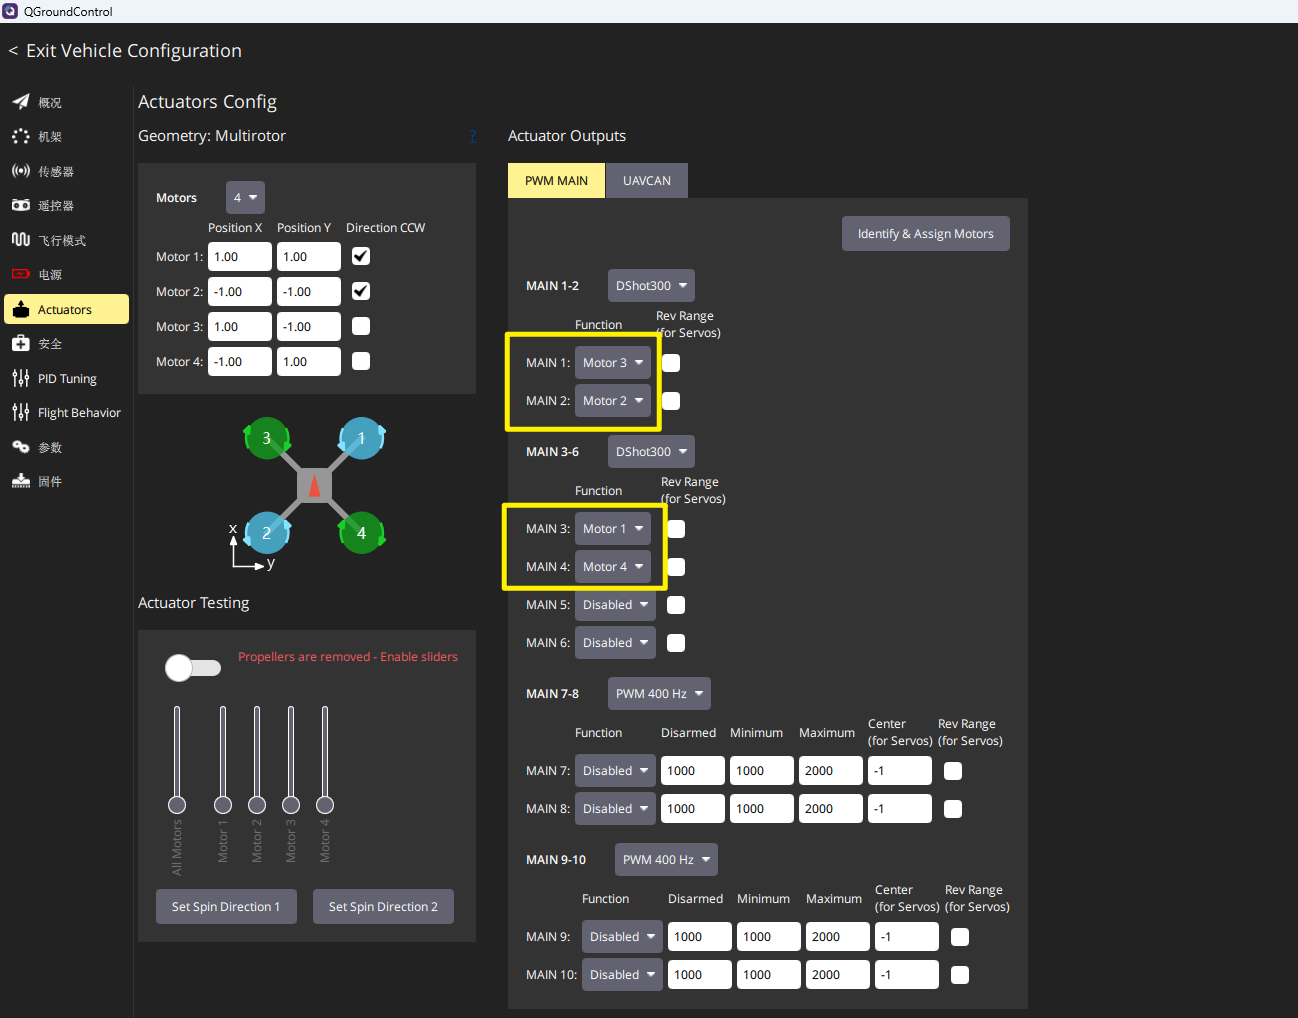Click the radio controller icon
Screen dimensions: 1298x1018
21,205
